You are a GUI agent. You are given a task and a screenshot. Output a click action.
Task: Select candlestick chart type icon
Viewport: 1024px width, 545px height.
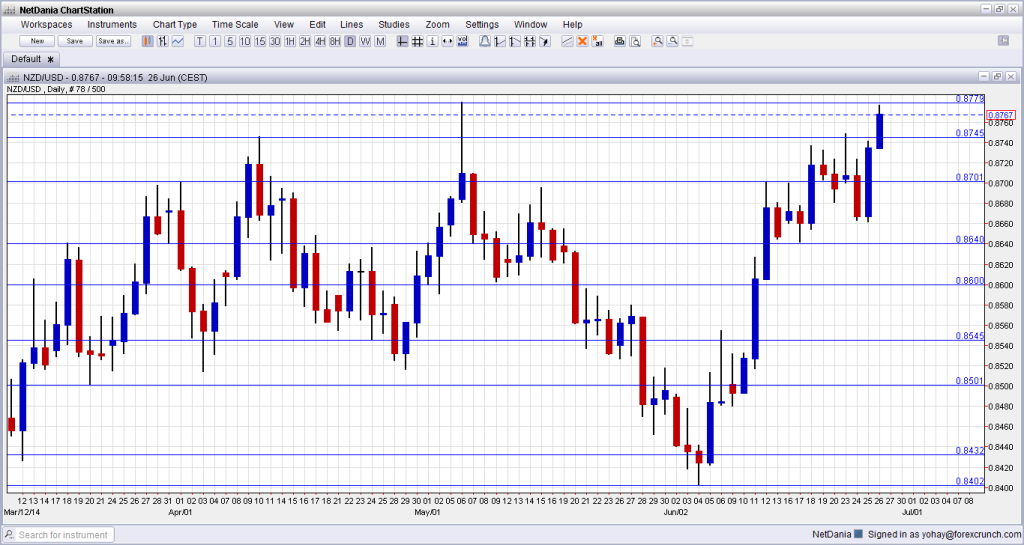tap(148, 41)
